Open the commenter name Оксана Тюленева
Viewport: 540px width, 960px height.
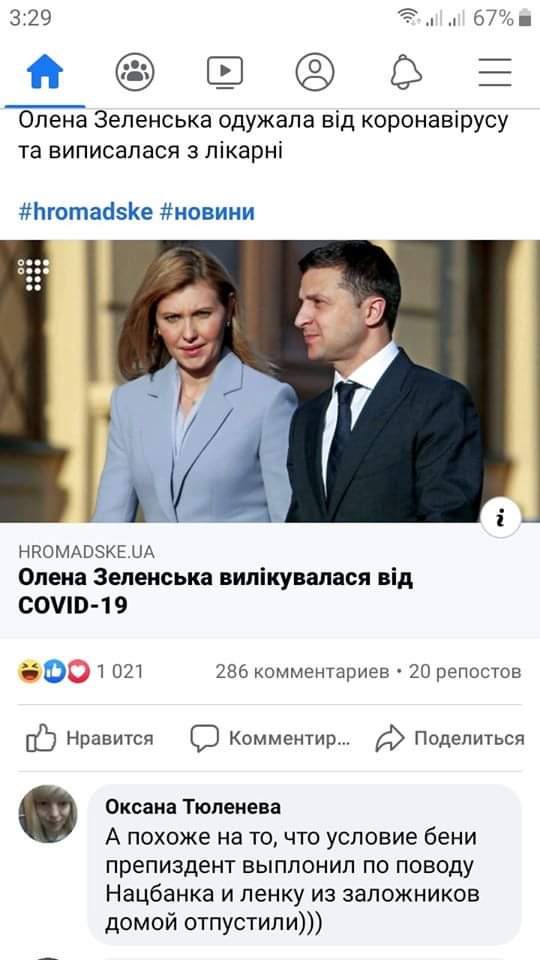(x=193, y=807)
